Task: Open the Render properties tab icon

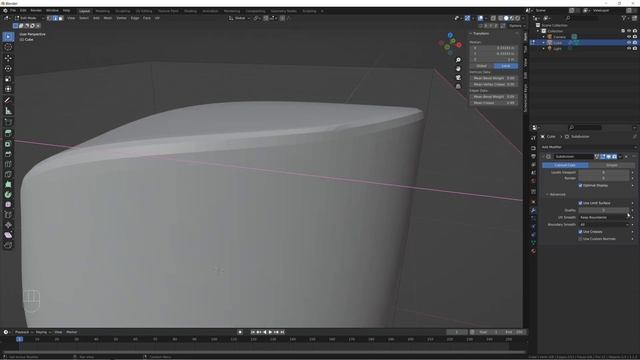Action: pos(533,148)
